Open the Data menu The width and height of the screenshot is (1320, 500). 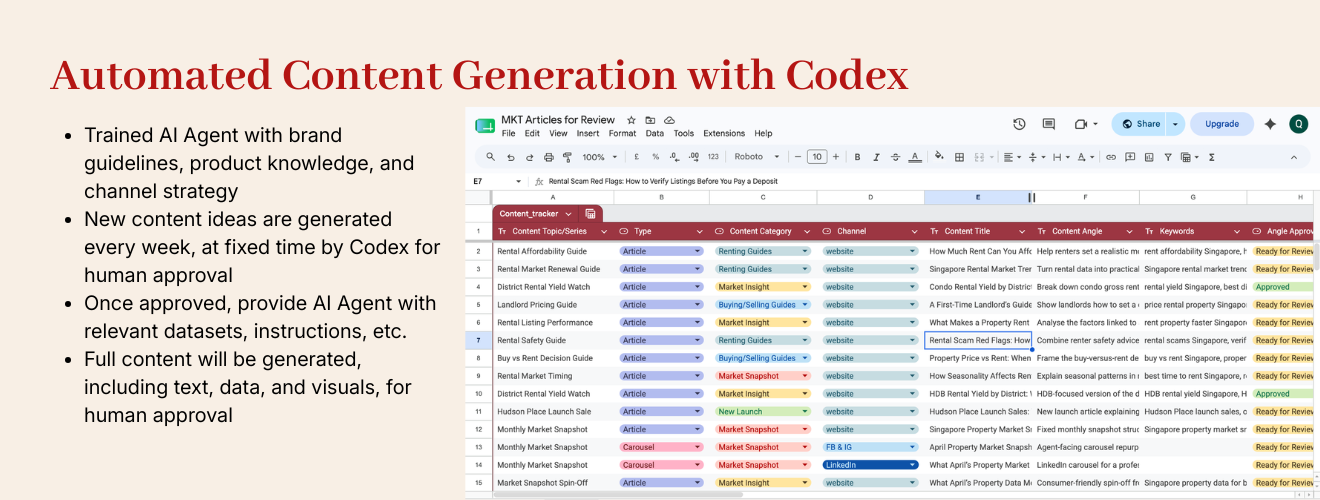(654, 133)
